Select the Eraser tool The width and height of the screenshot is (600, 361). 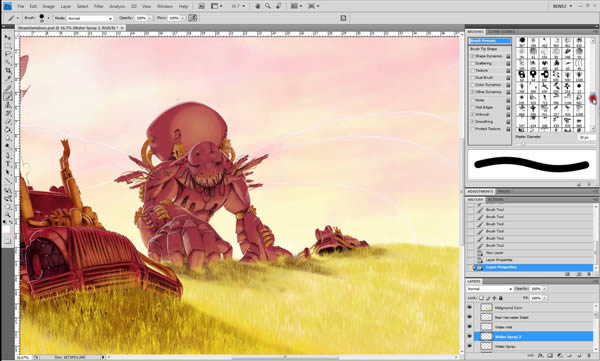click(x=8, y=122)
